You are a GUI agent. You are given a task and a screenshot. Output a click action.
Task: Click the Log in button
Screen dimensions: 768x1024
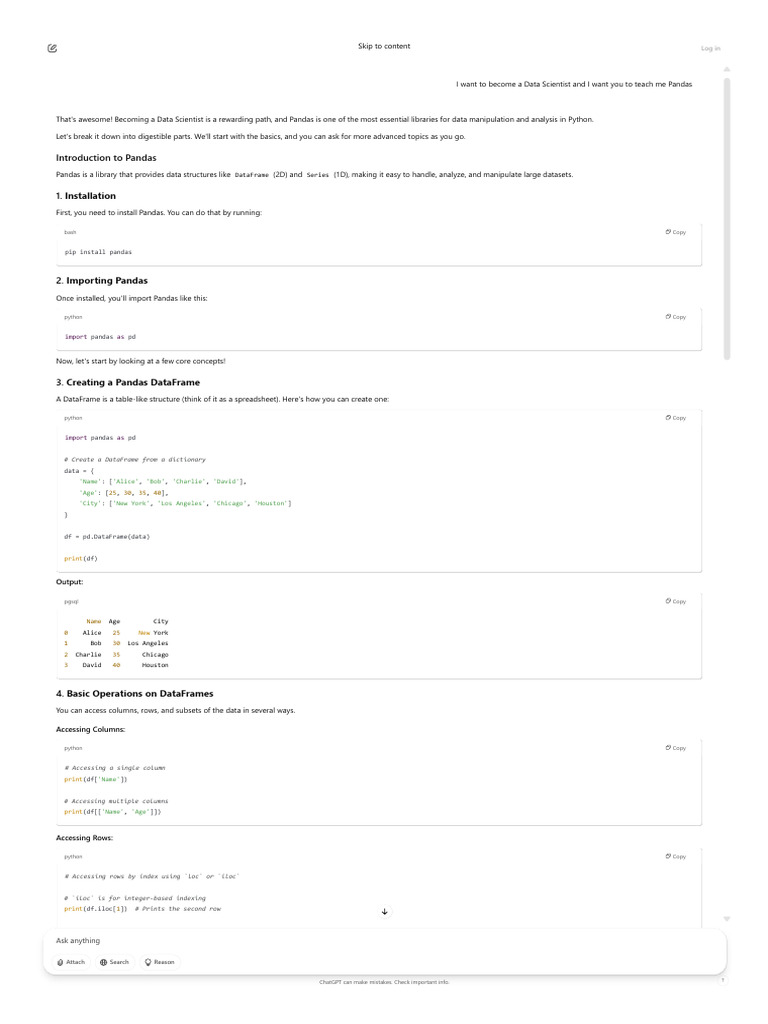click(710, 48)
